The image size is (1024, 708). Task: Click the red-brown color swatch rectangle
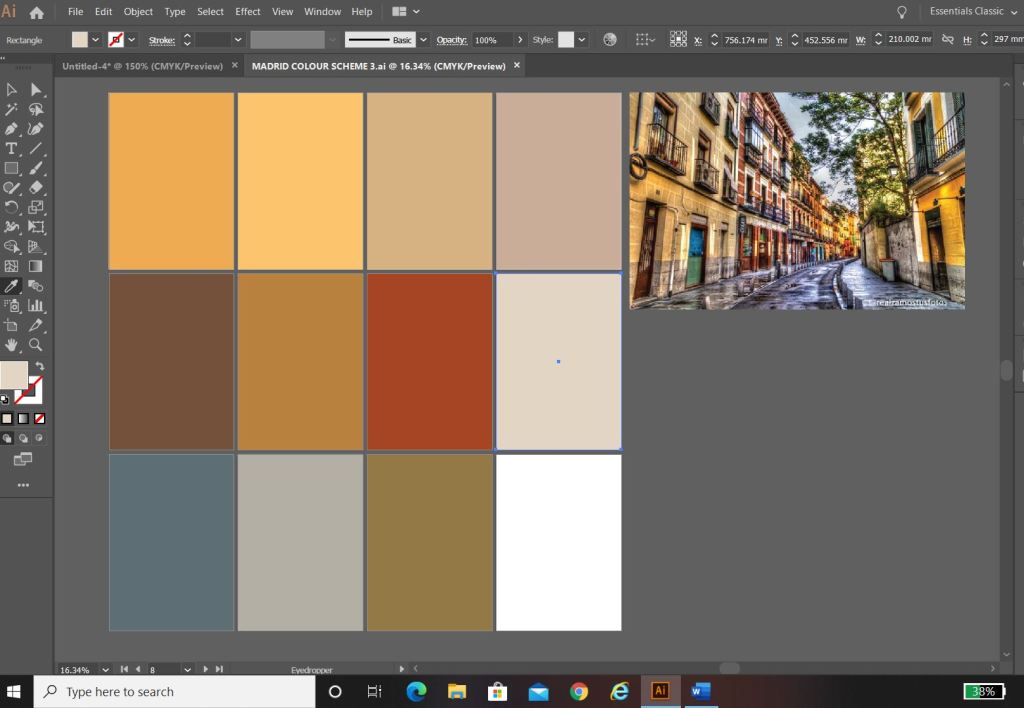(x=429, y=361)
